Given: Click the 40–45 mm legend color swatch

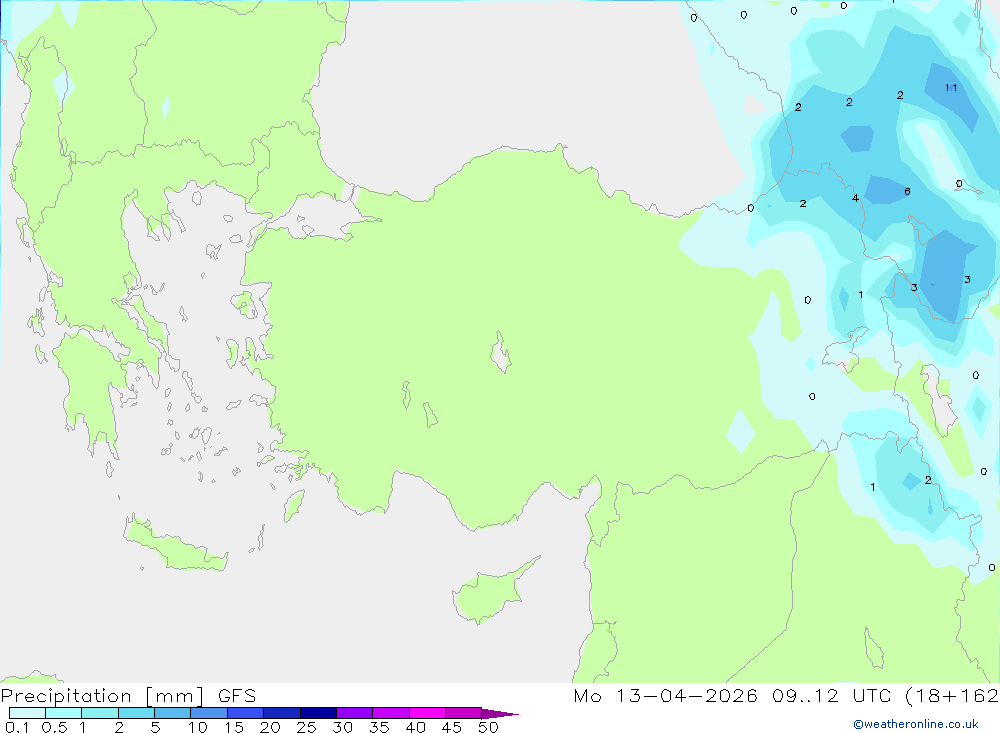Looking at the screenshot, I should coord(427,713).
